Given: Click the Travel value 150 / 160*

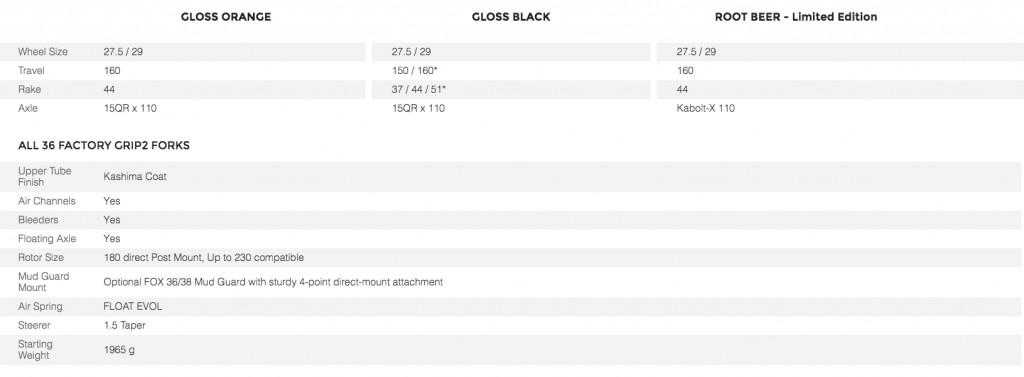Looking at the screenshot, I should (414, 71).
